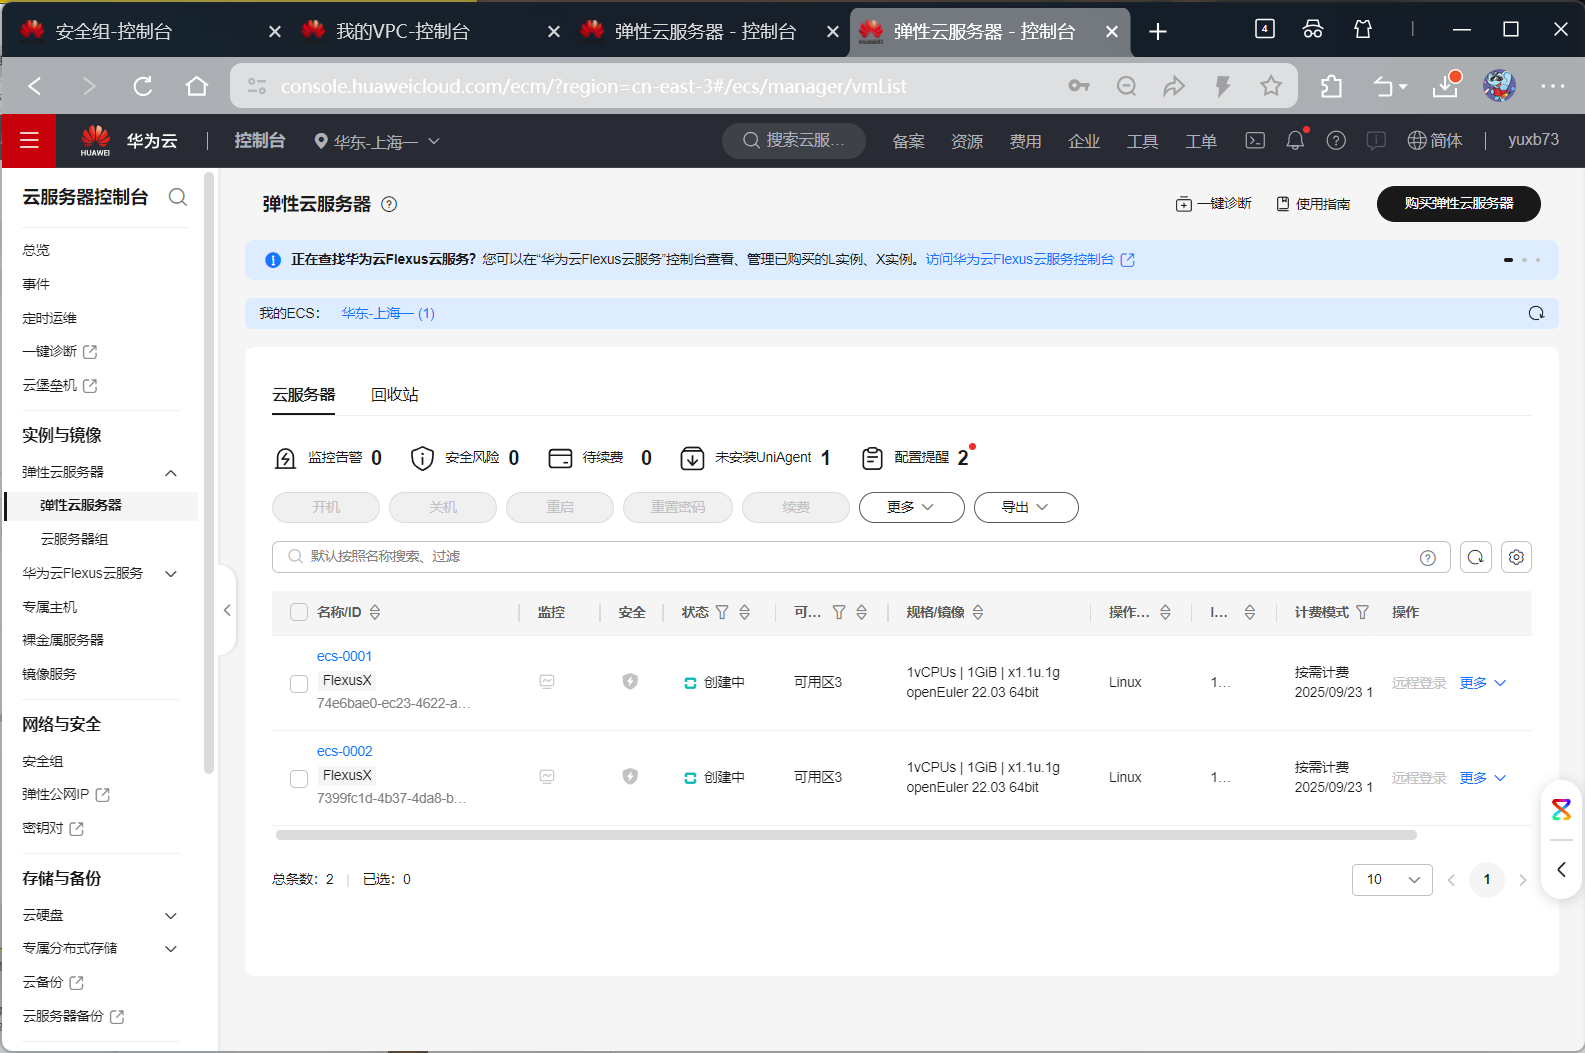Filter by 状态 column funnel
Screen dimensions: 1585x1053
click(722, 612)
